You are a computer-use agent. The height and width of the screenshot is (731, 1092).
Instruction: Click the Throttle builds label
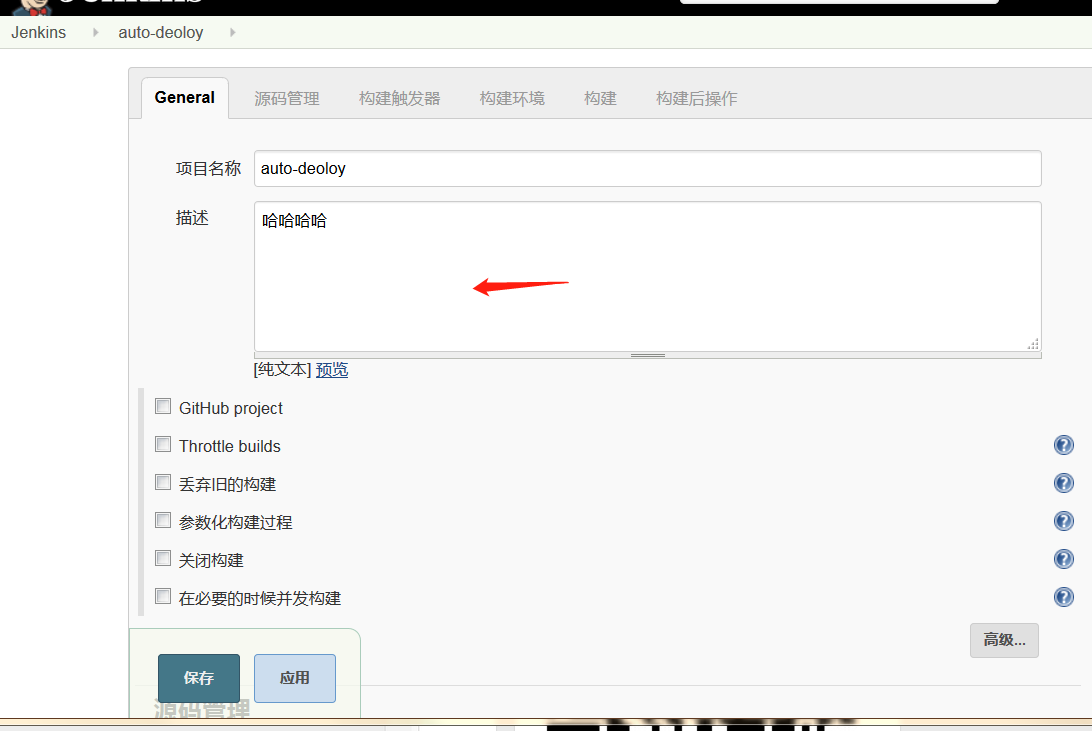(230, 446)
